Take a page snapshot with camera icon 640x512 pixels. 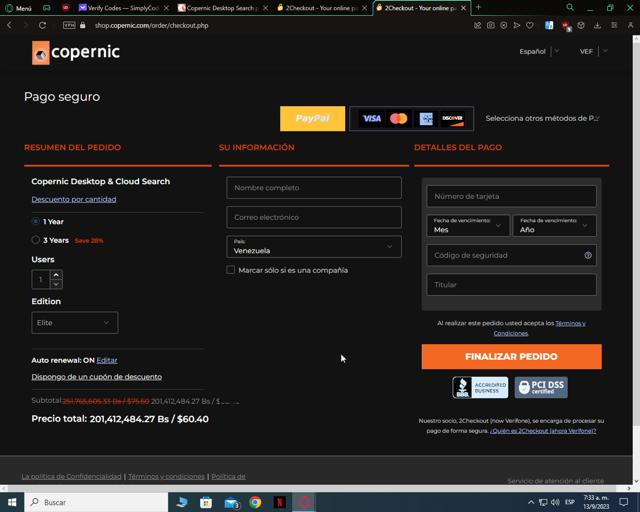pos(490,25)
